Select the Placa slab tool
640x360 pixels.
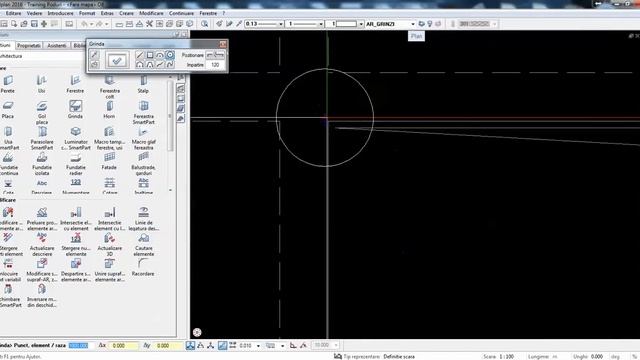pyautogui.click(x=8, y=109)
